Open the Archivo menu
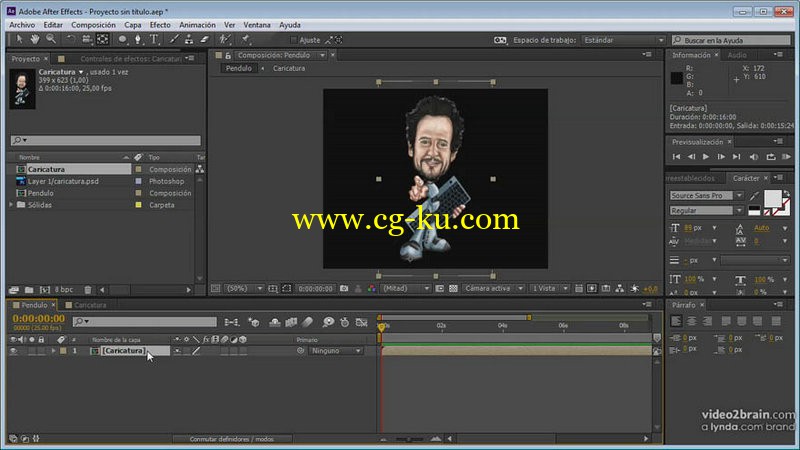The image size is (800, 450). pos(22,24)
